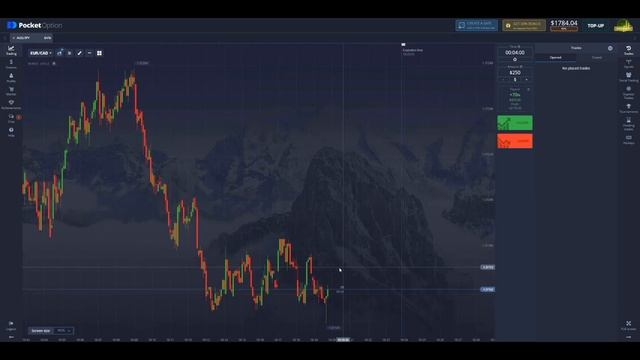The image size is (640, 360).
Task: Collapse left sidebar arrow at bottom
Action: pos(11,337)
